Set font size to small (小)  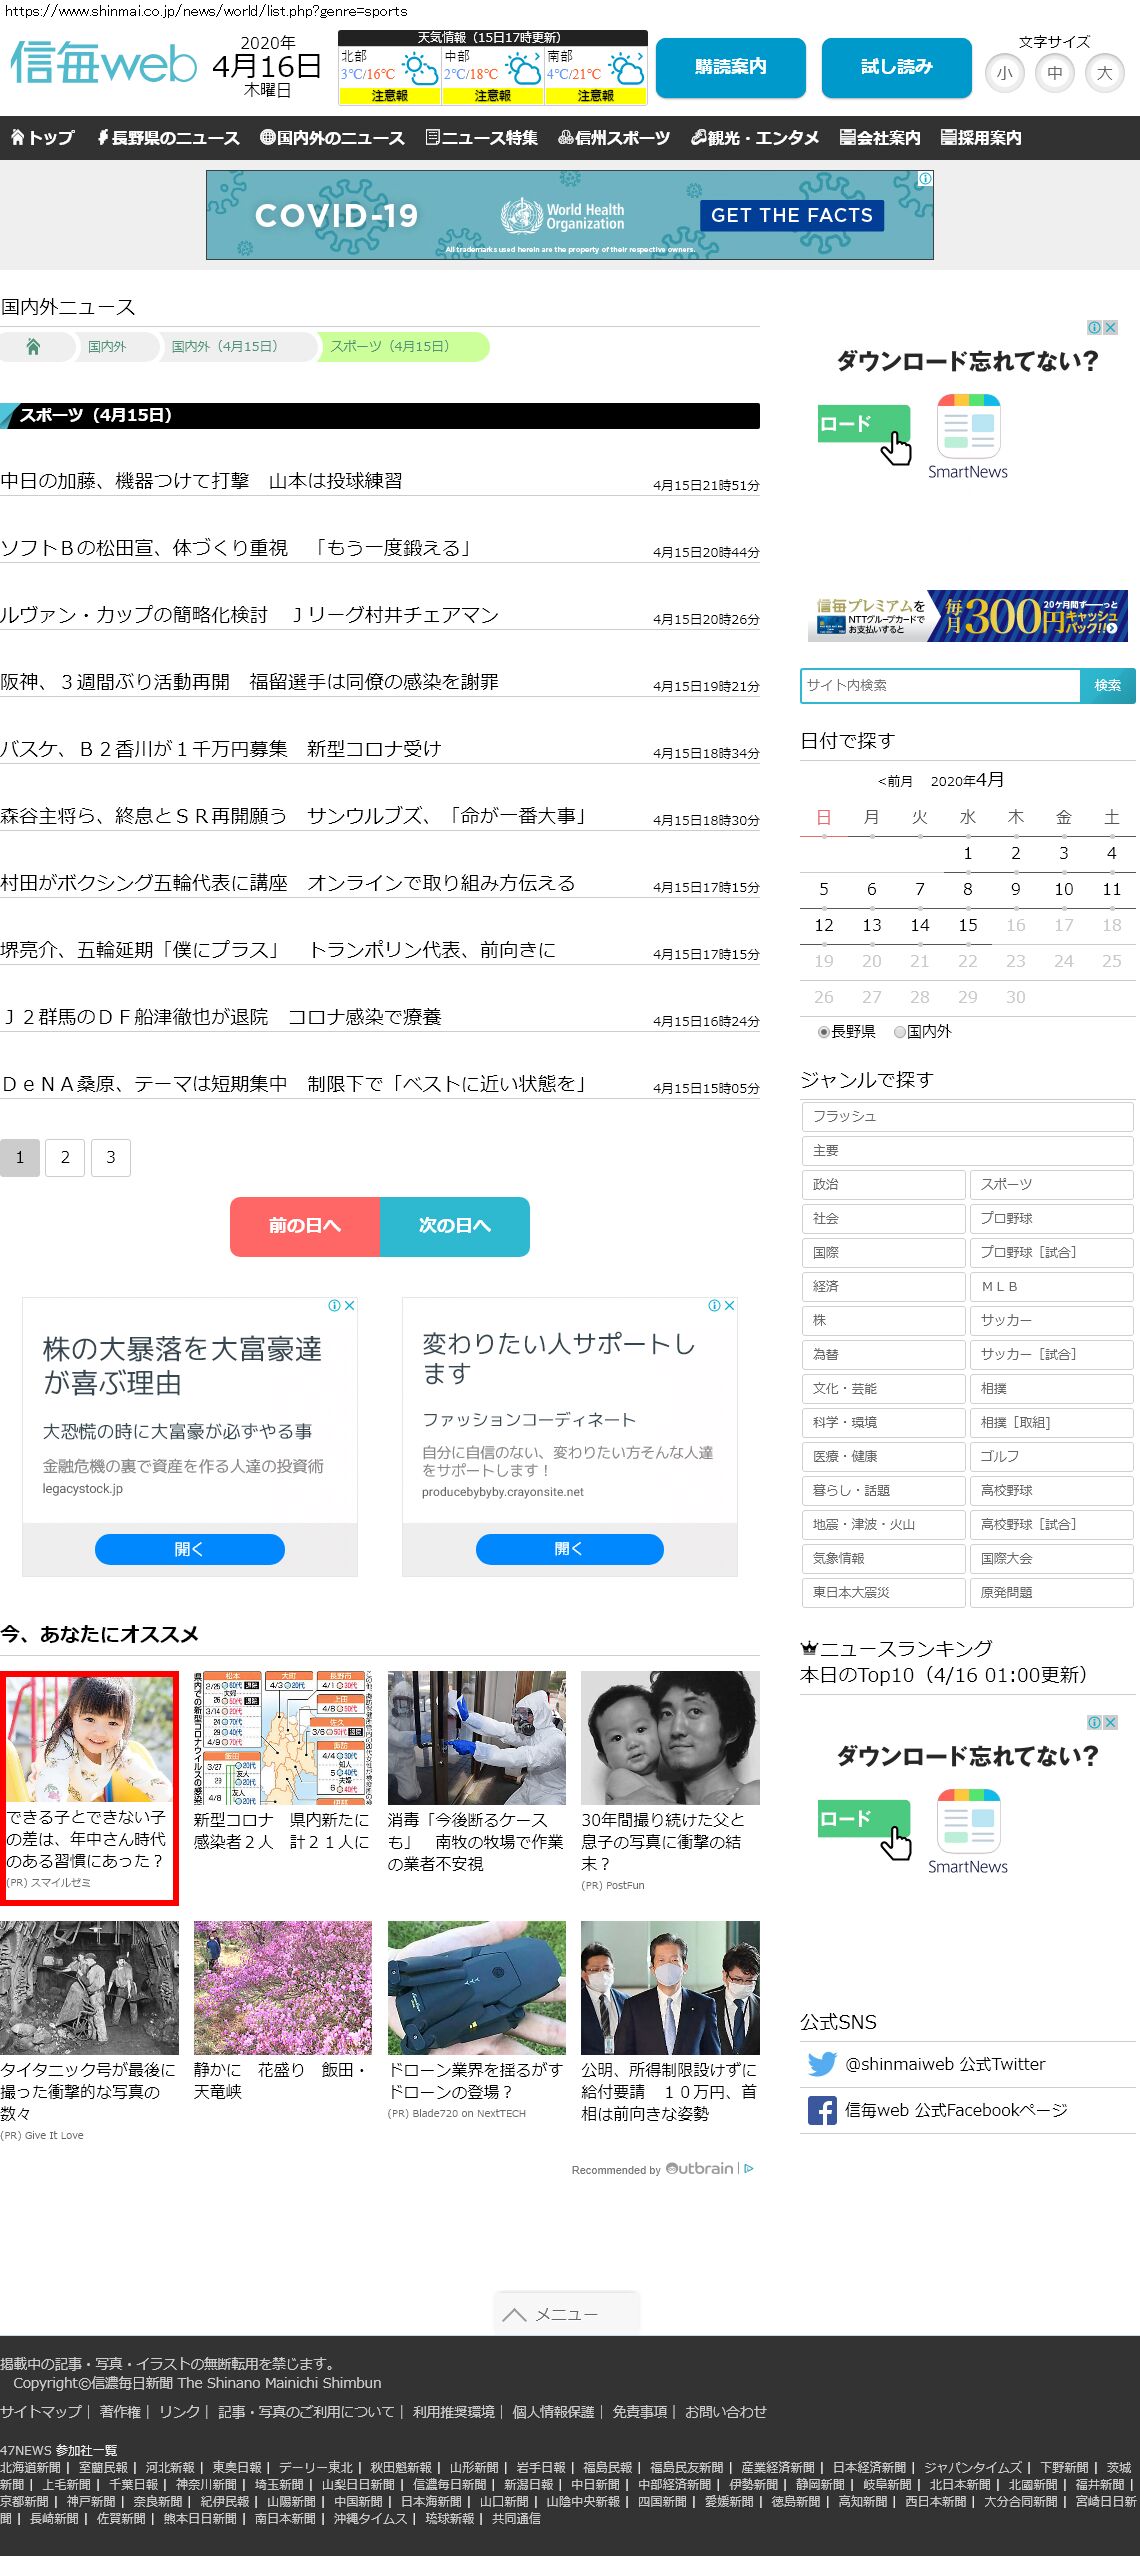(x=1004, y=73)
